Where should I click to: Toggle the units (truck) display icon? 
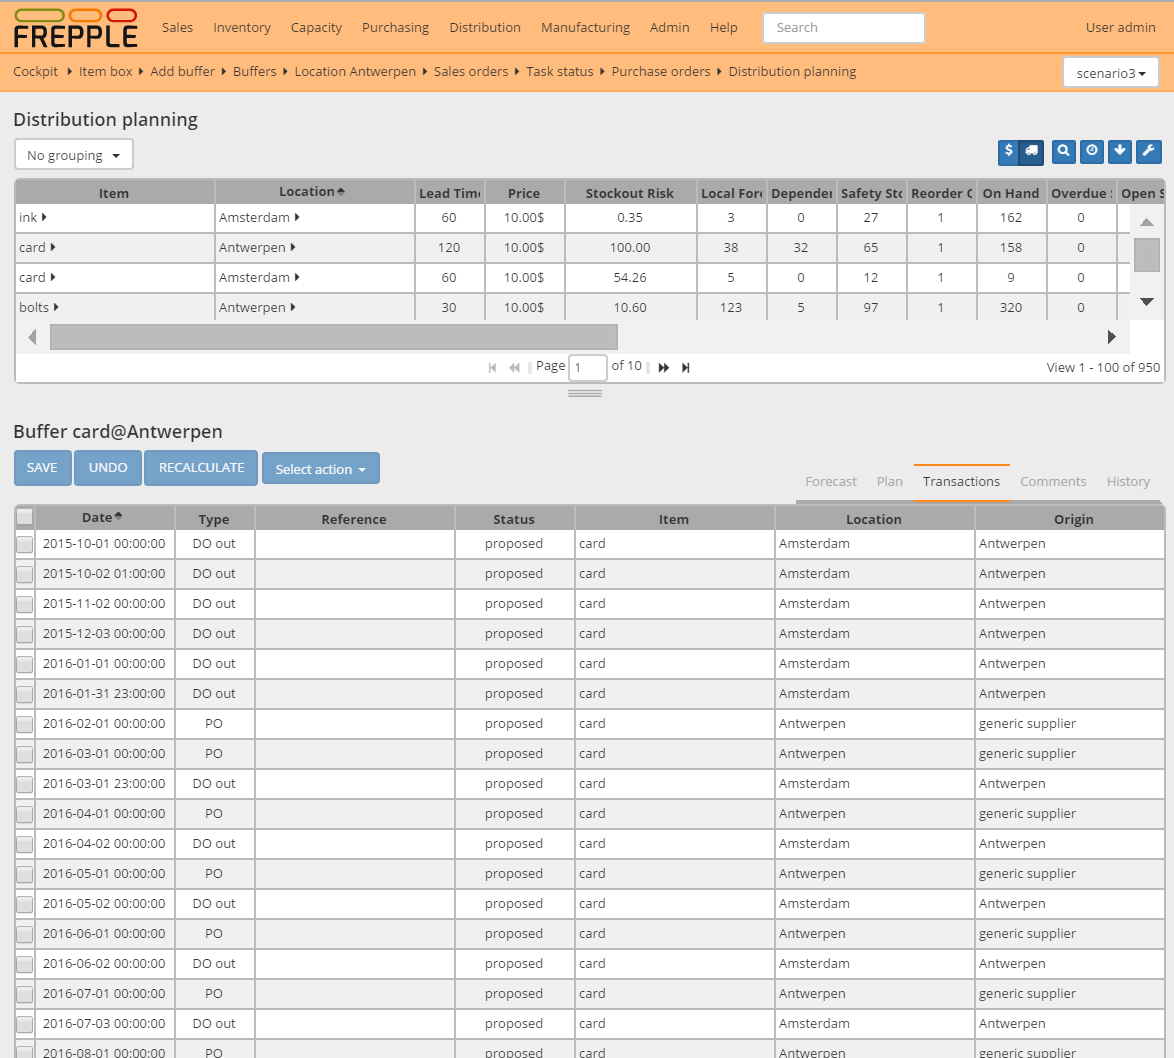[1034, 152]
